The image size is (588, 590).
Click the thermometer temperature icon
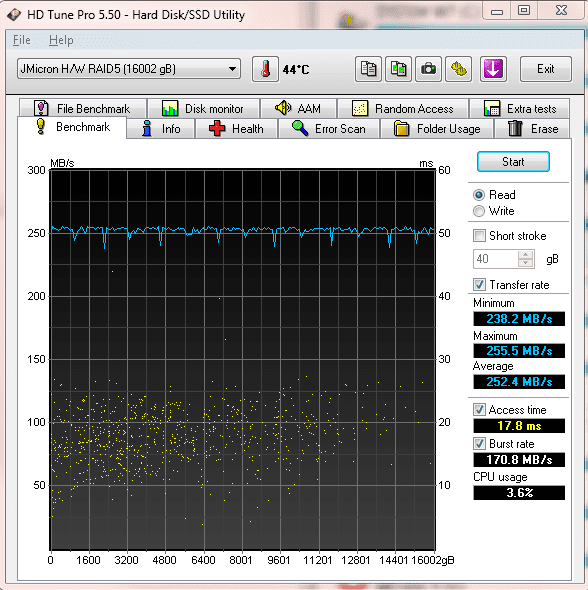(x=265, y=69)
